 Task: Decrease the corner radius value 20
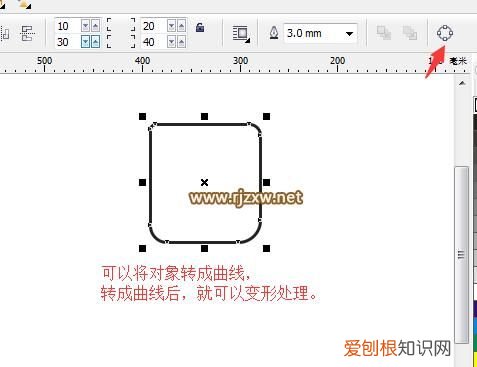pyautogui.click(x=172, y=26)
